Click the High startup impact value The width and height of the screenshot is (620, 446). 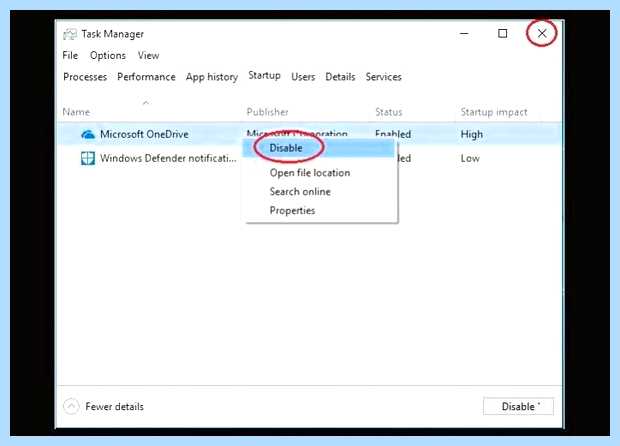coord(472,134)
